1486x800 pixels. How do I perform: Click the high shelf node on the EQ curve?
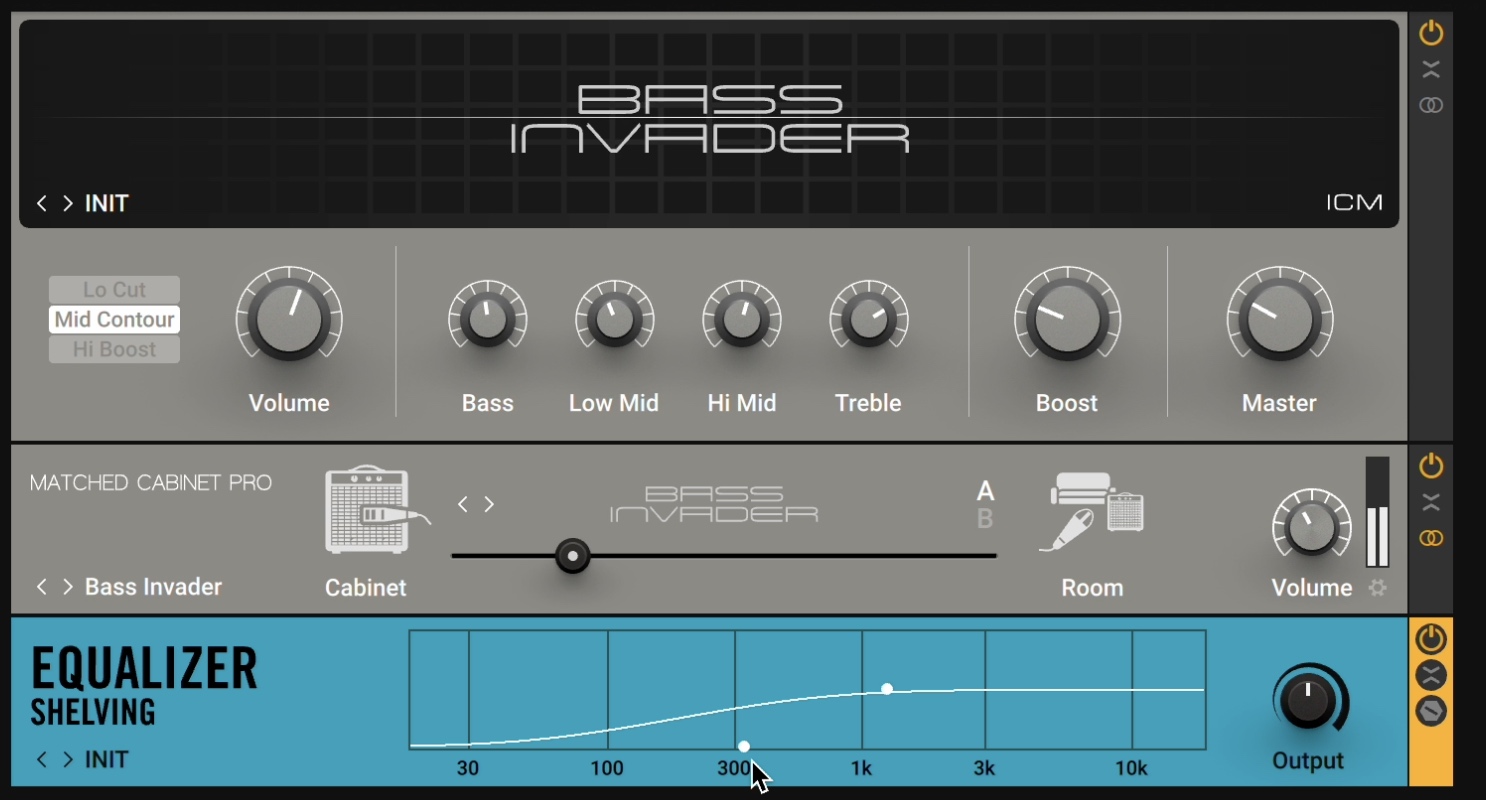pos(886,688)
